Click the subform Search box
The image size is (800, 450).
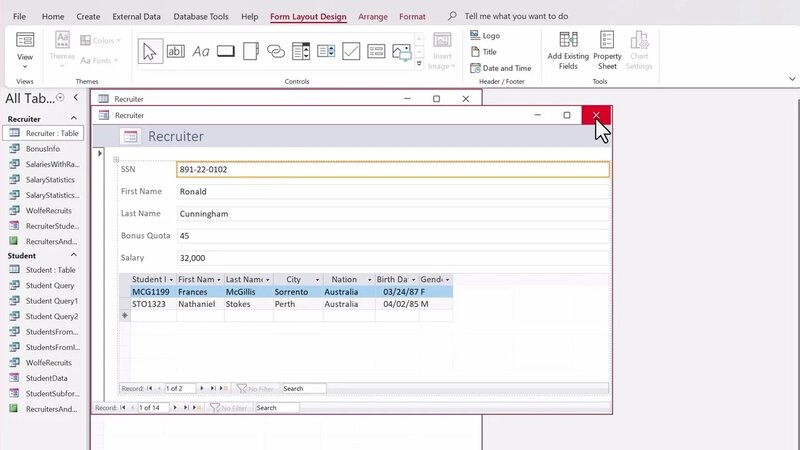pyautogui.click(x=304, y=388)
